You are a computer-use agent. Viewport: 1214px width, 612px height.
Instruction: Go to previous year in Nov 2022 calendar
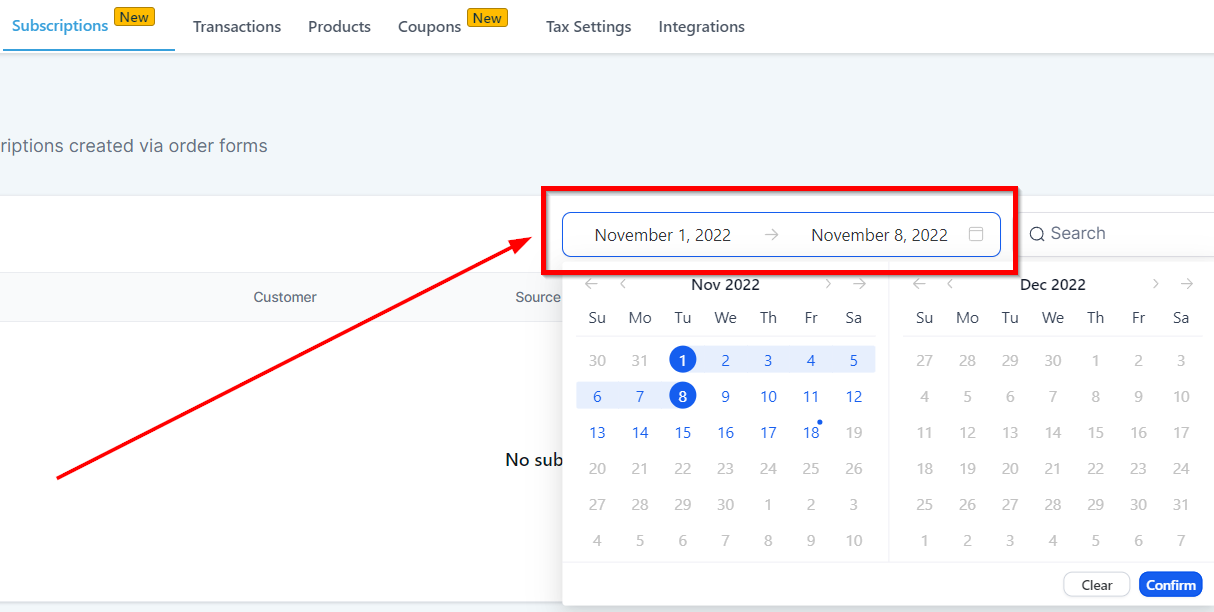[591, 284]
